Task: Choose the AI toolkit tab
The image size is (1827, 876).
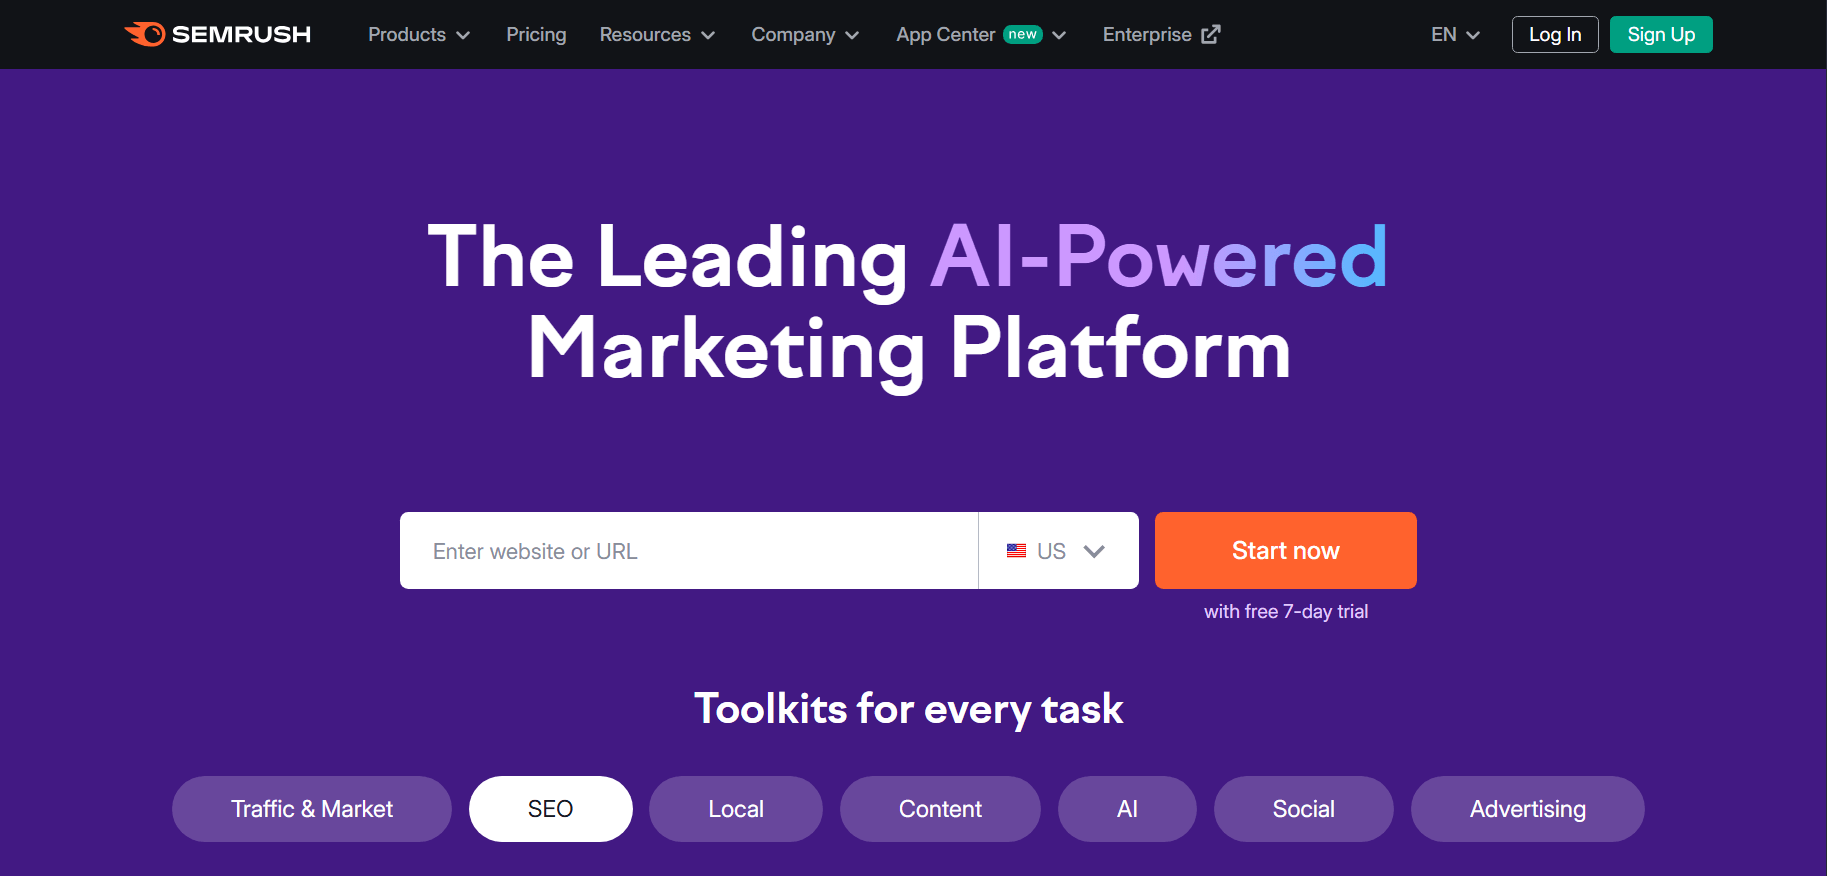Action: (1127, 809)
